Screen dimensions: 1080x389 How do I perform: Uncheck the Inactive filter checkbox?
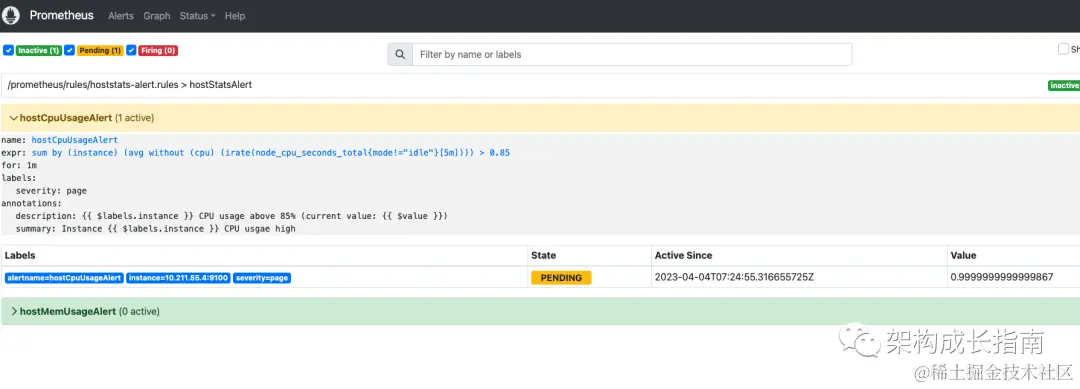pos(8,50)
